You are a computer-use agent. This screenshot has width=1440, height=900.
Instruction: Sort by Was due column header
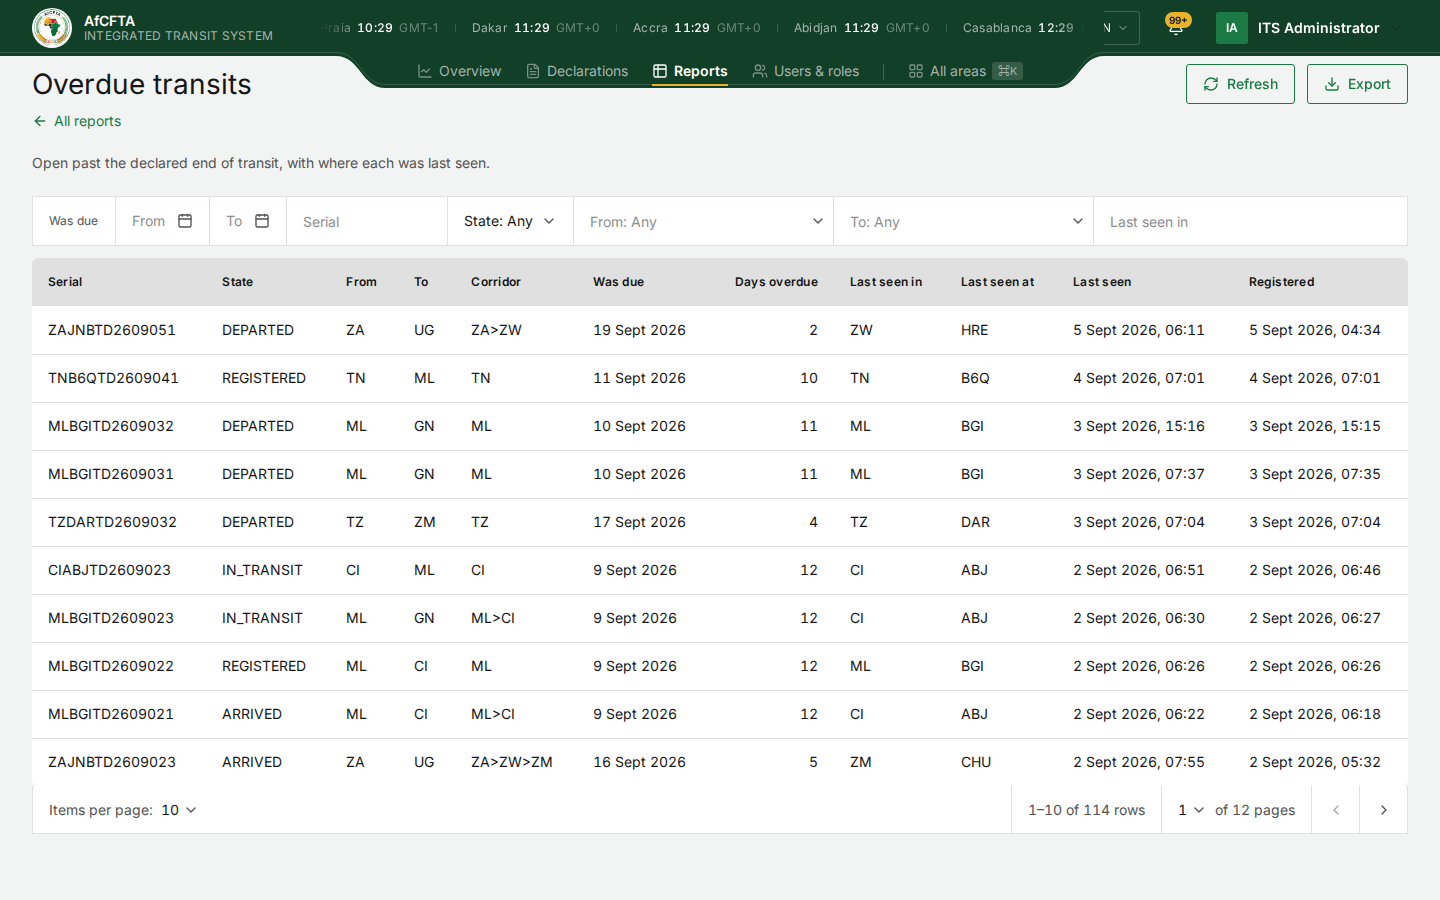(x=618, y=282)
